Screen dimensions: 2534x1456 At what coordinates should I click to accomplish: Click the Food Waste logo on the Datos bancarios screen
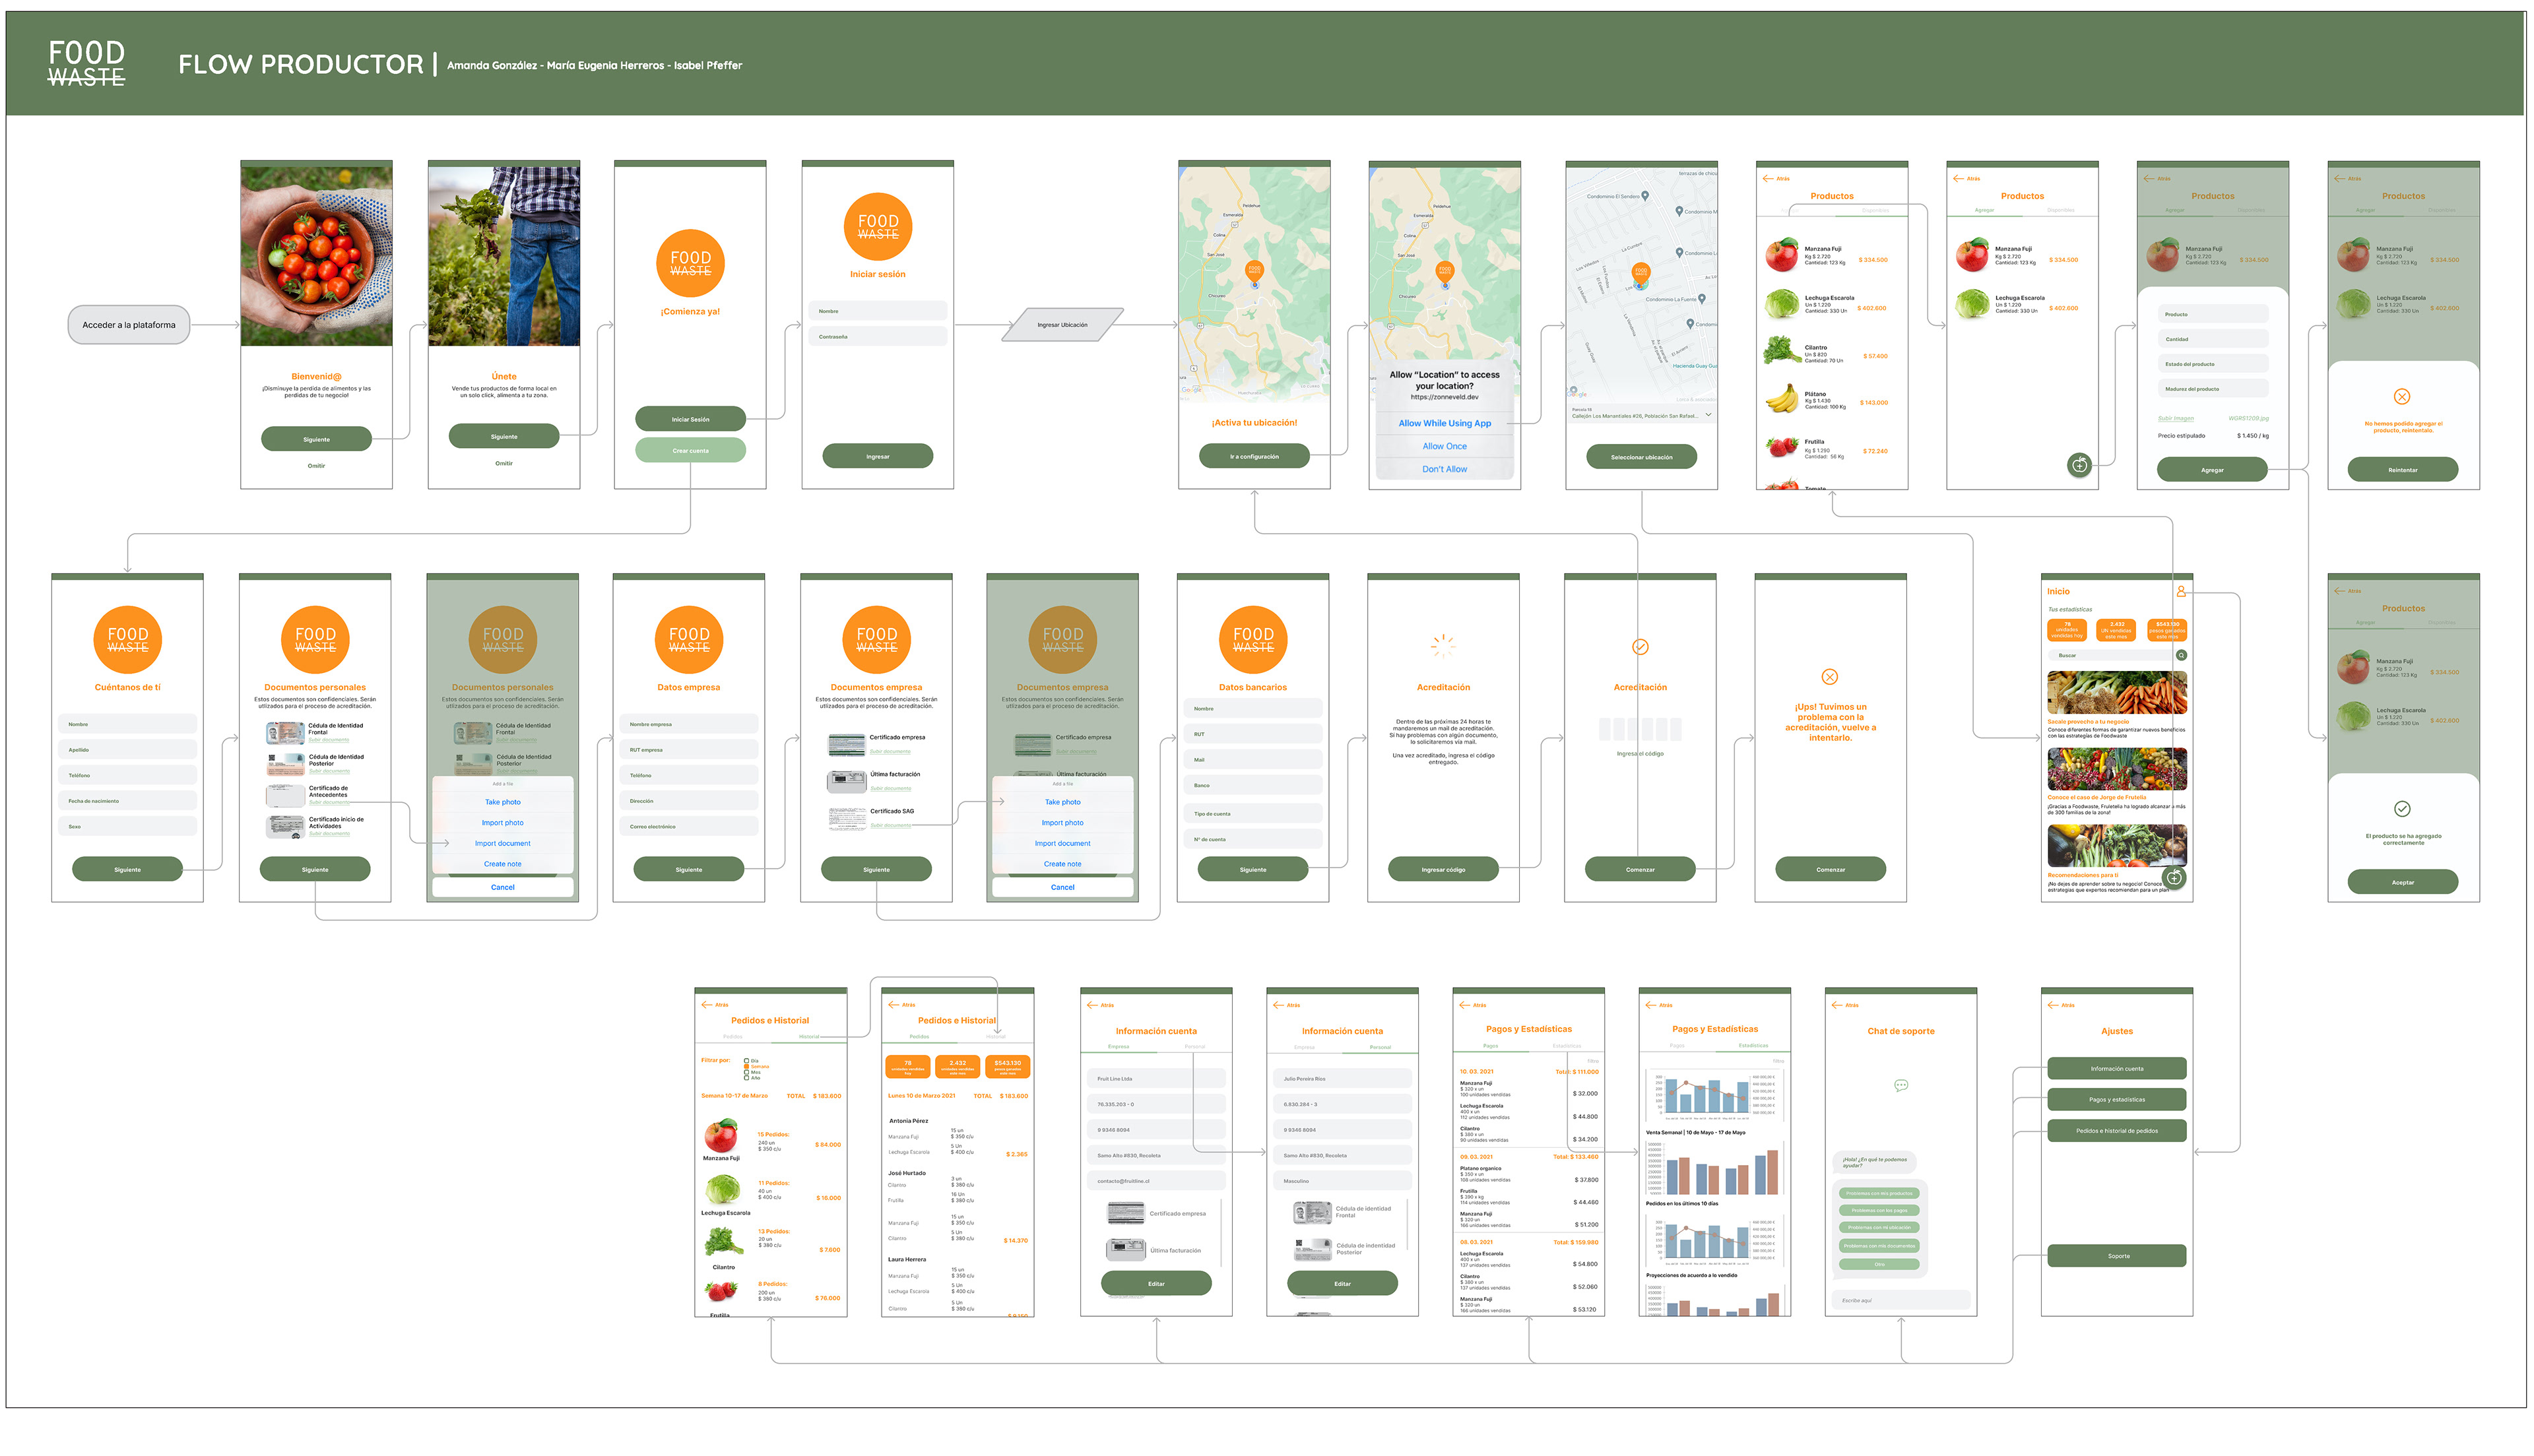(1253, 640)
